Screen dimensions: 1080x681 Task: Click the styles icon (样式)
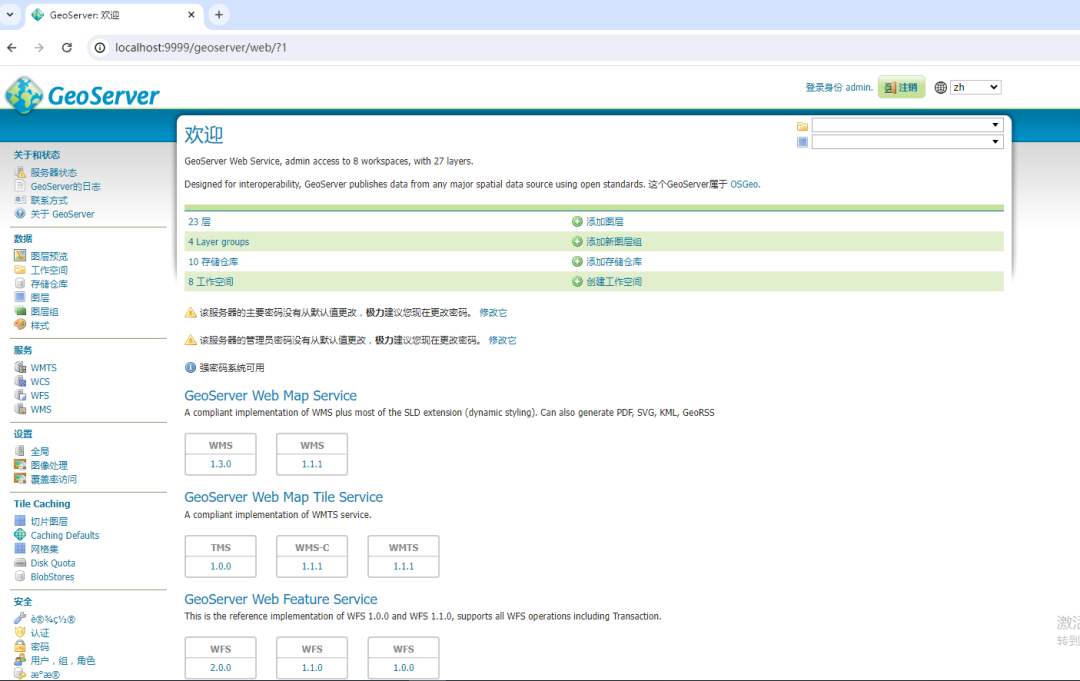[20, 325]
